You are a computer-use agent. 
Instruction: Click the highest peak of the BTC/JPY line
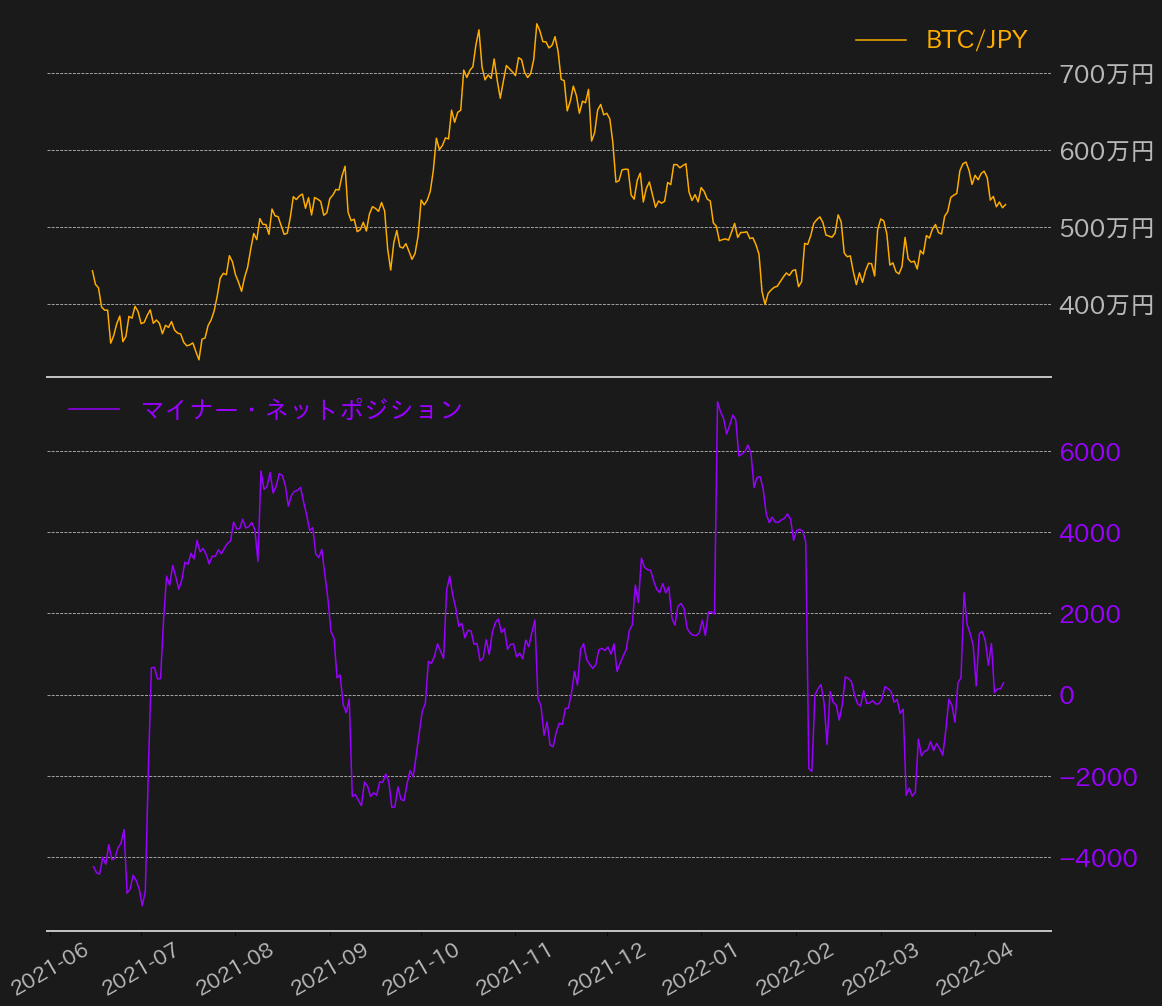537,24
